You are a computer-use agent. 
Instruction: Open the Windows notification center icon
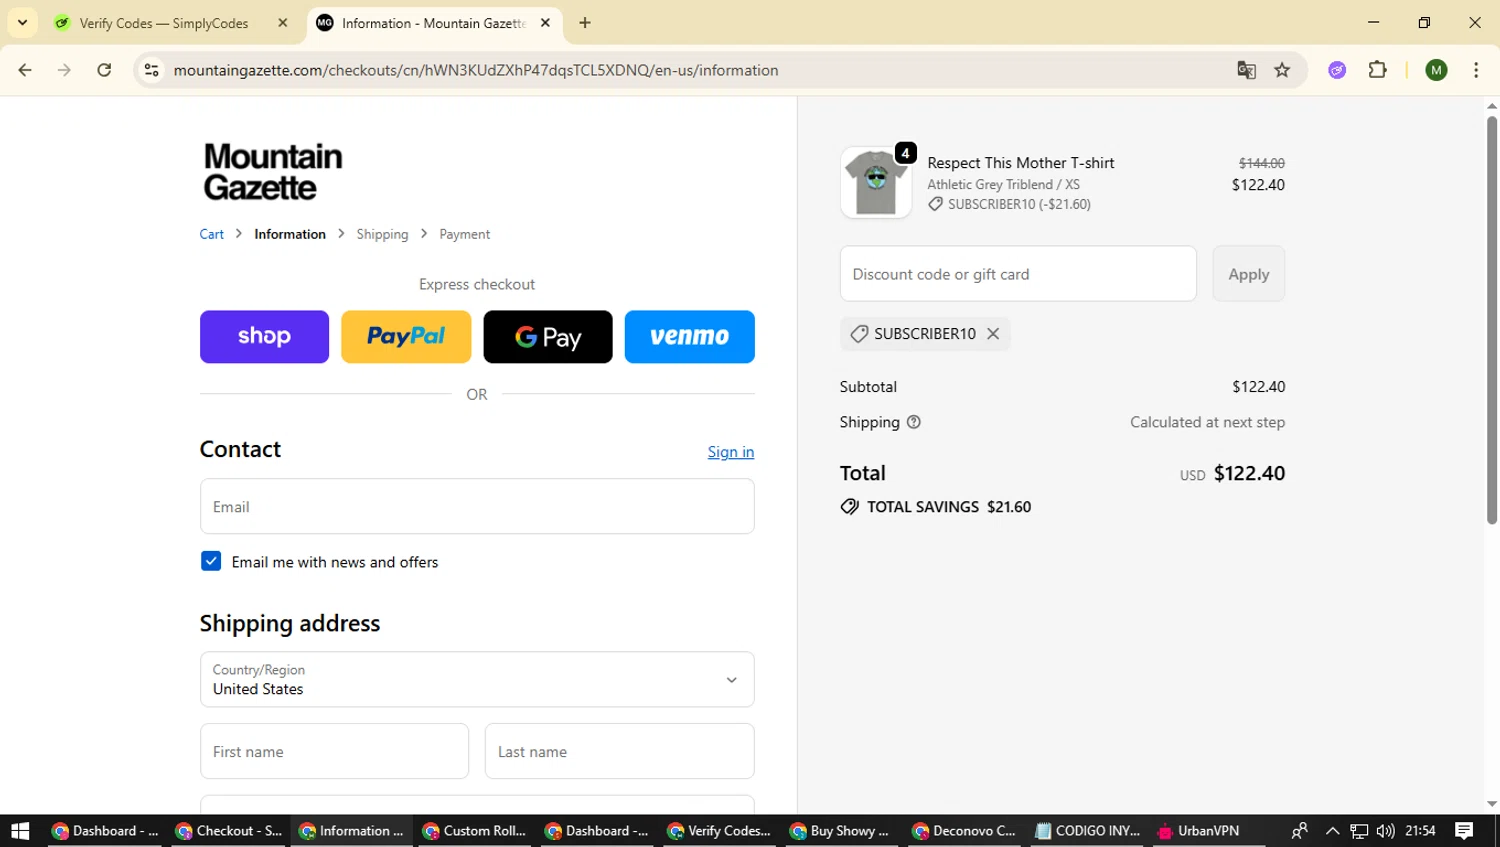pos(1464,831)
